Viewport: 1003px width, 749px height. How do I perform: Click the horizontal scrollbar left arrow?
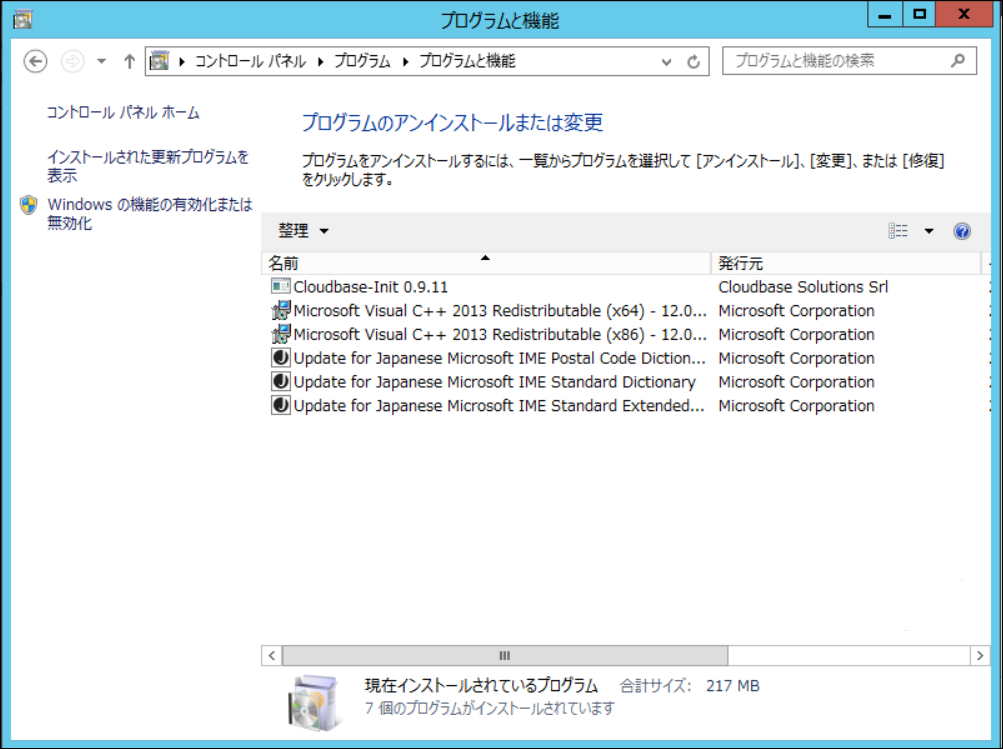tap(272, 656)
